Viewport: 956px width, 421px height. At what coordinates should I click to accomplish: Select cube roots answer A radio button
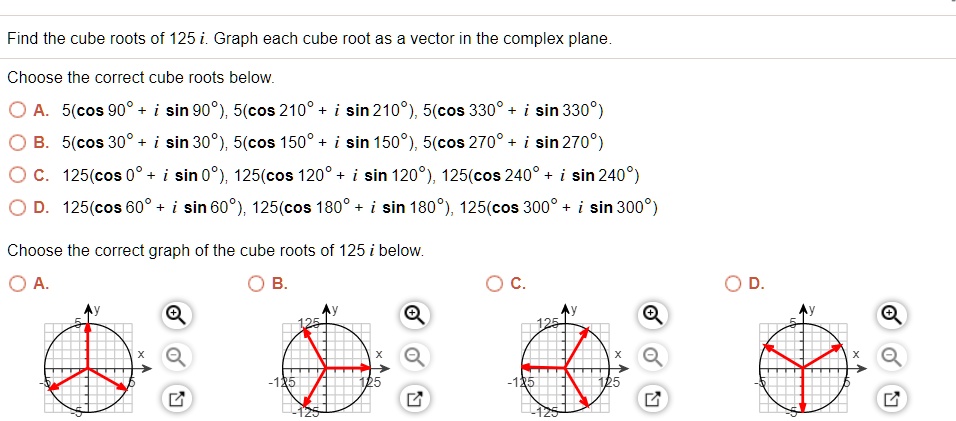tap(17, 110)
